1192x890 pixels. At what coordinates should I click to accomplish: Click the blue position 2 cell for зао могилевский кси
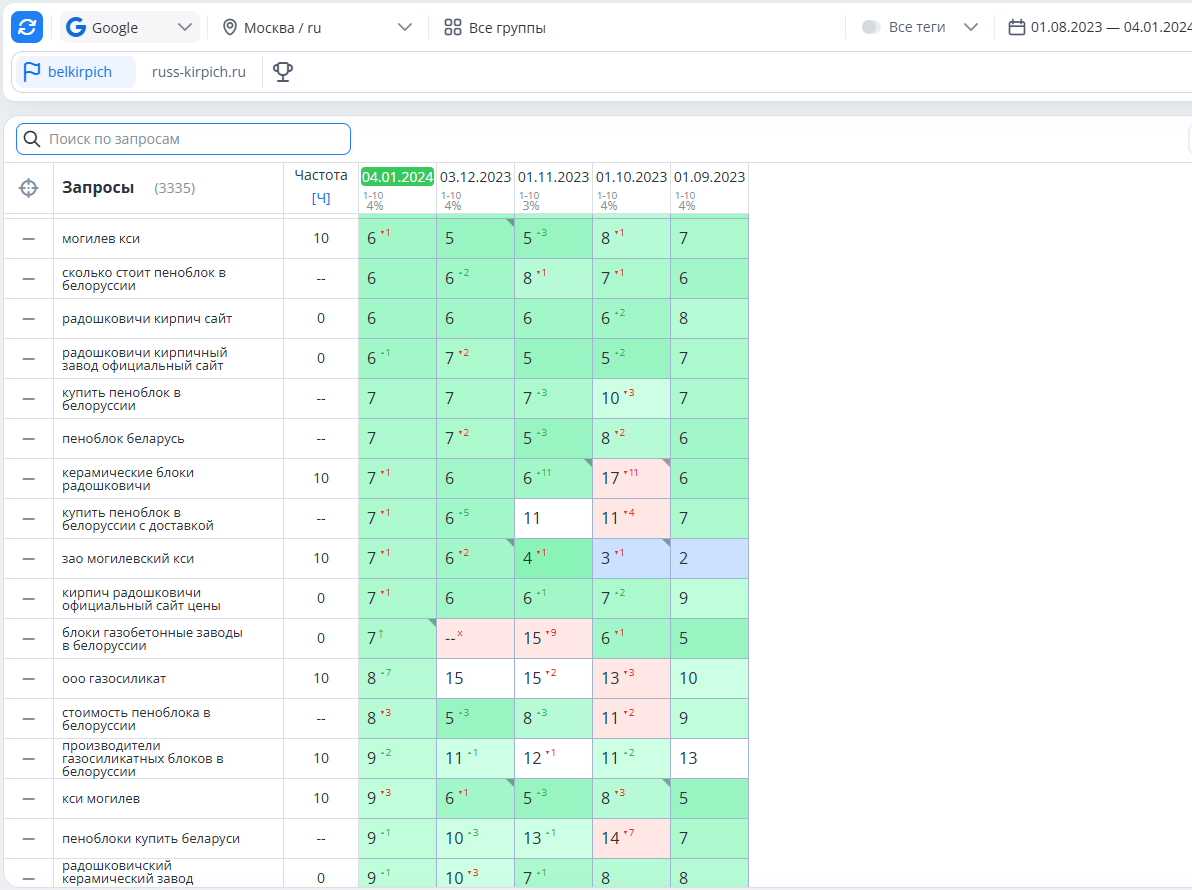pos(709,558)
